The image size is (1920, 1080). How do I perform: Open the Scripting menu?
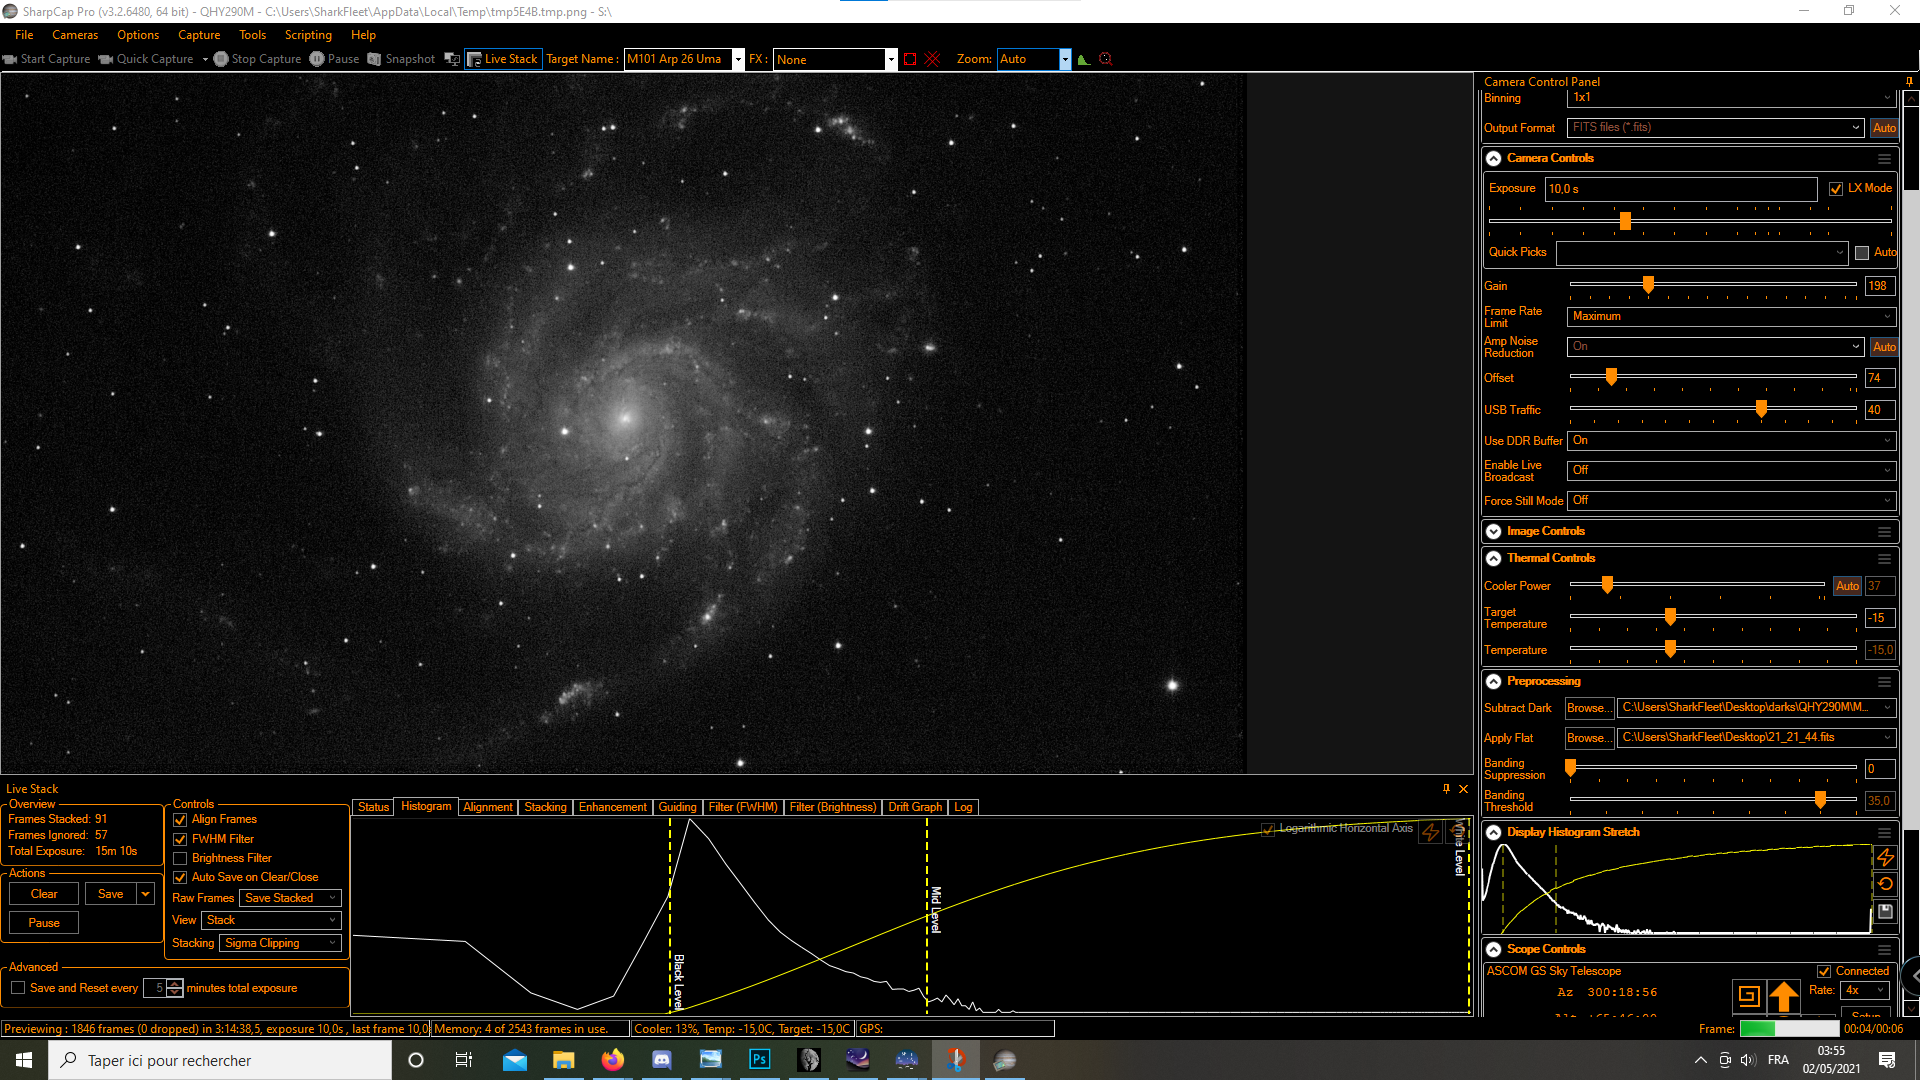coord(308,35)
